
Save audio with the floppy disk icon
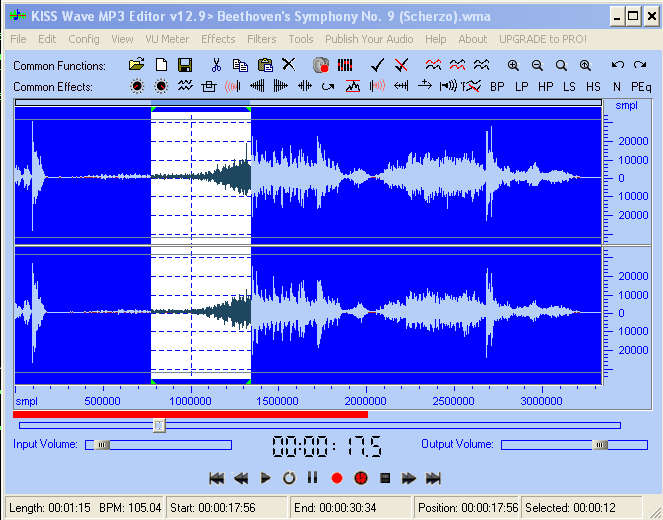184,65
